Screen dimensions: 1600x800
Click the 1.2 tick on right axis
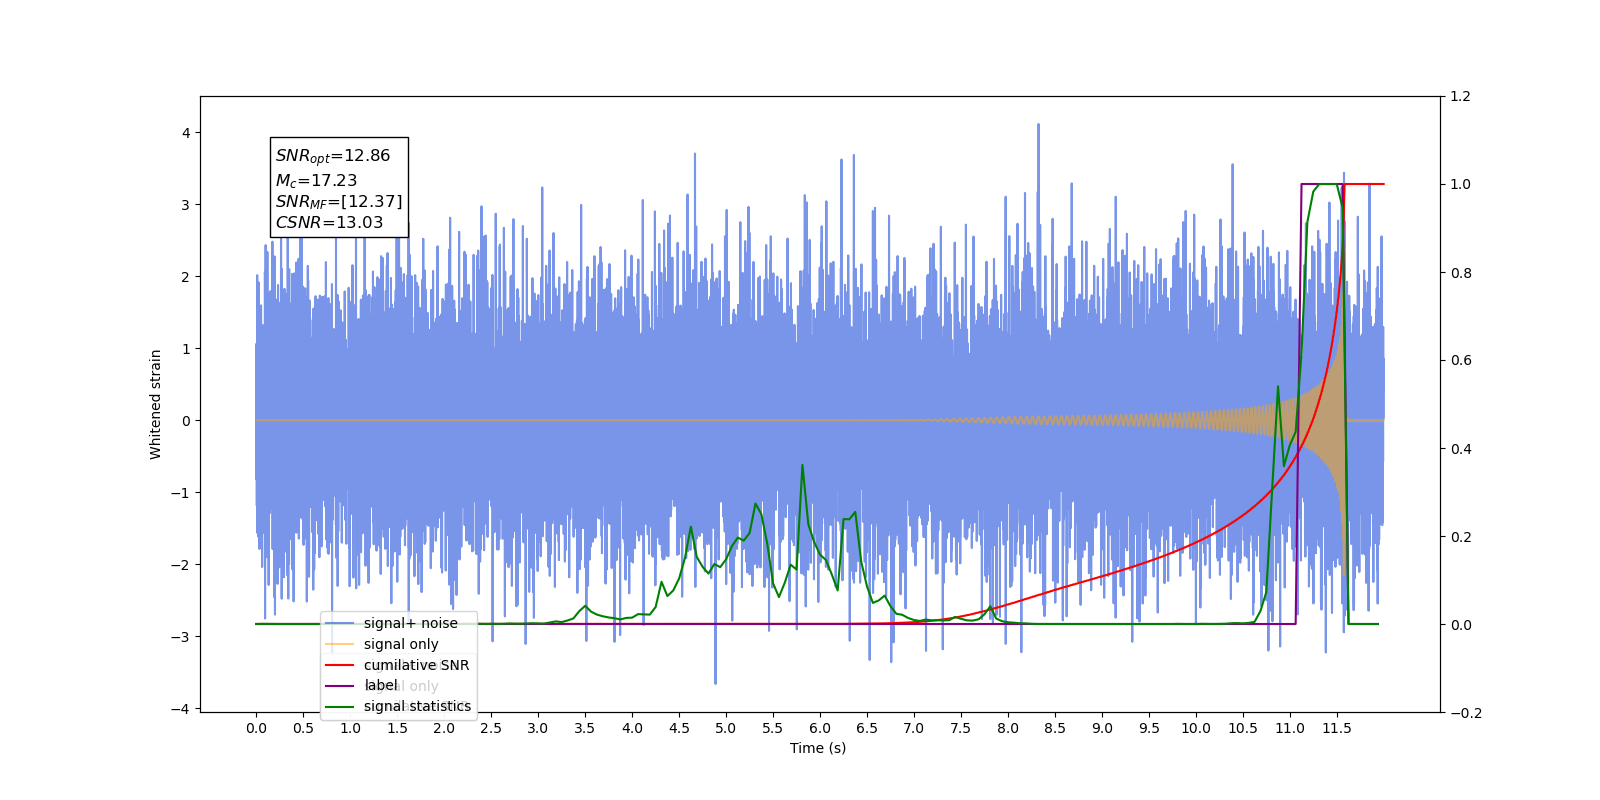coord(1461,97)
